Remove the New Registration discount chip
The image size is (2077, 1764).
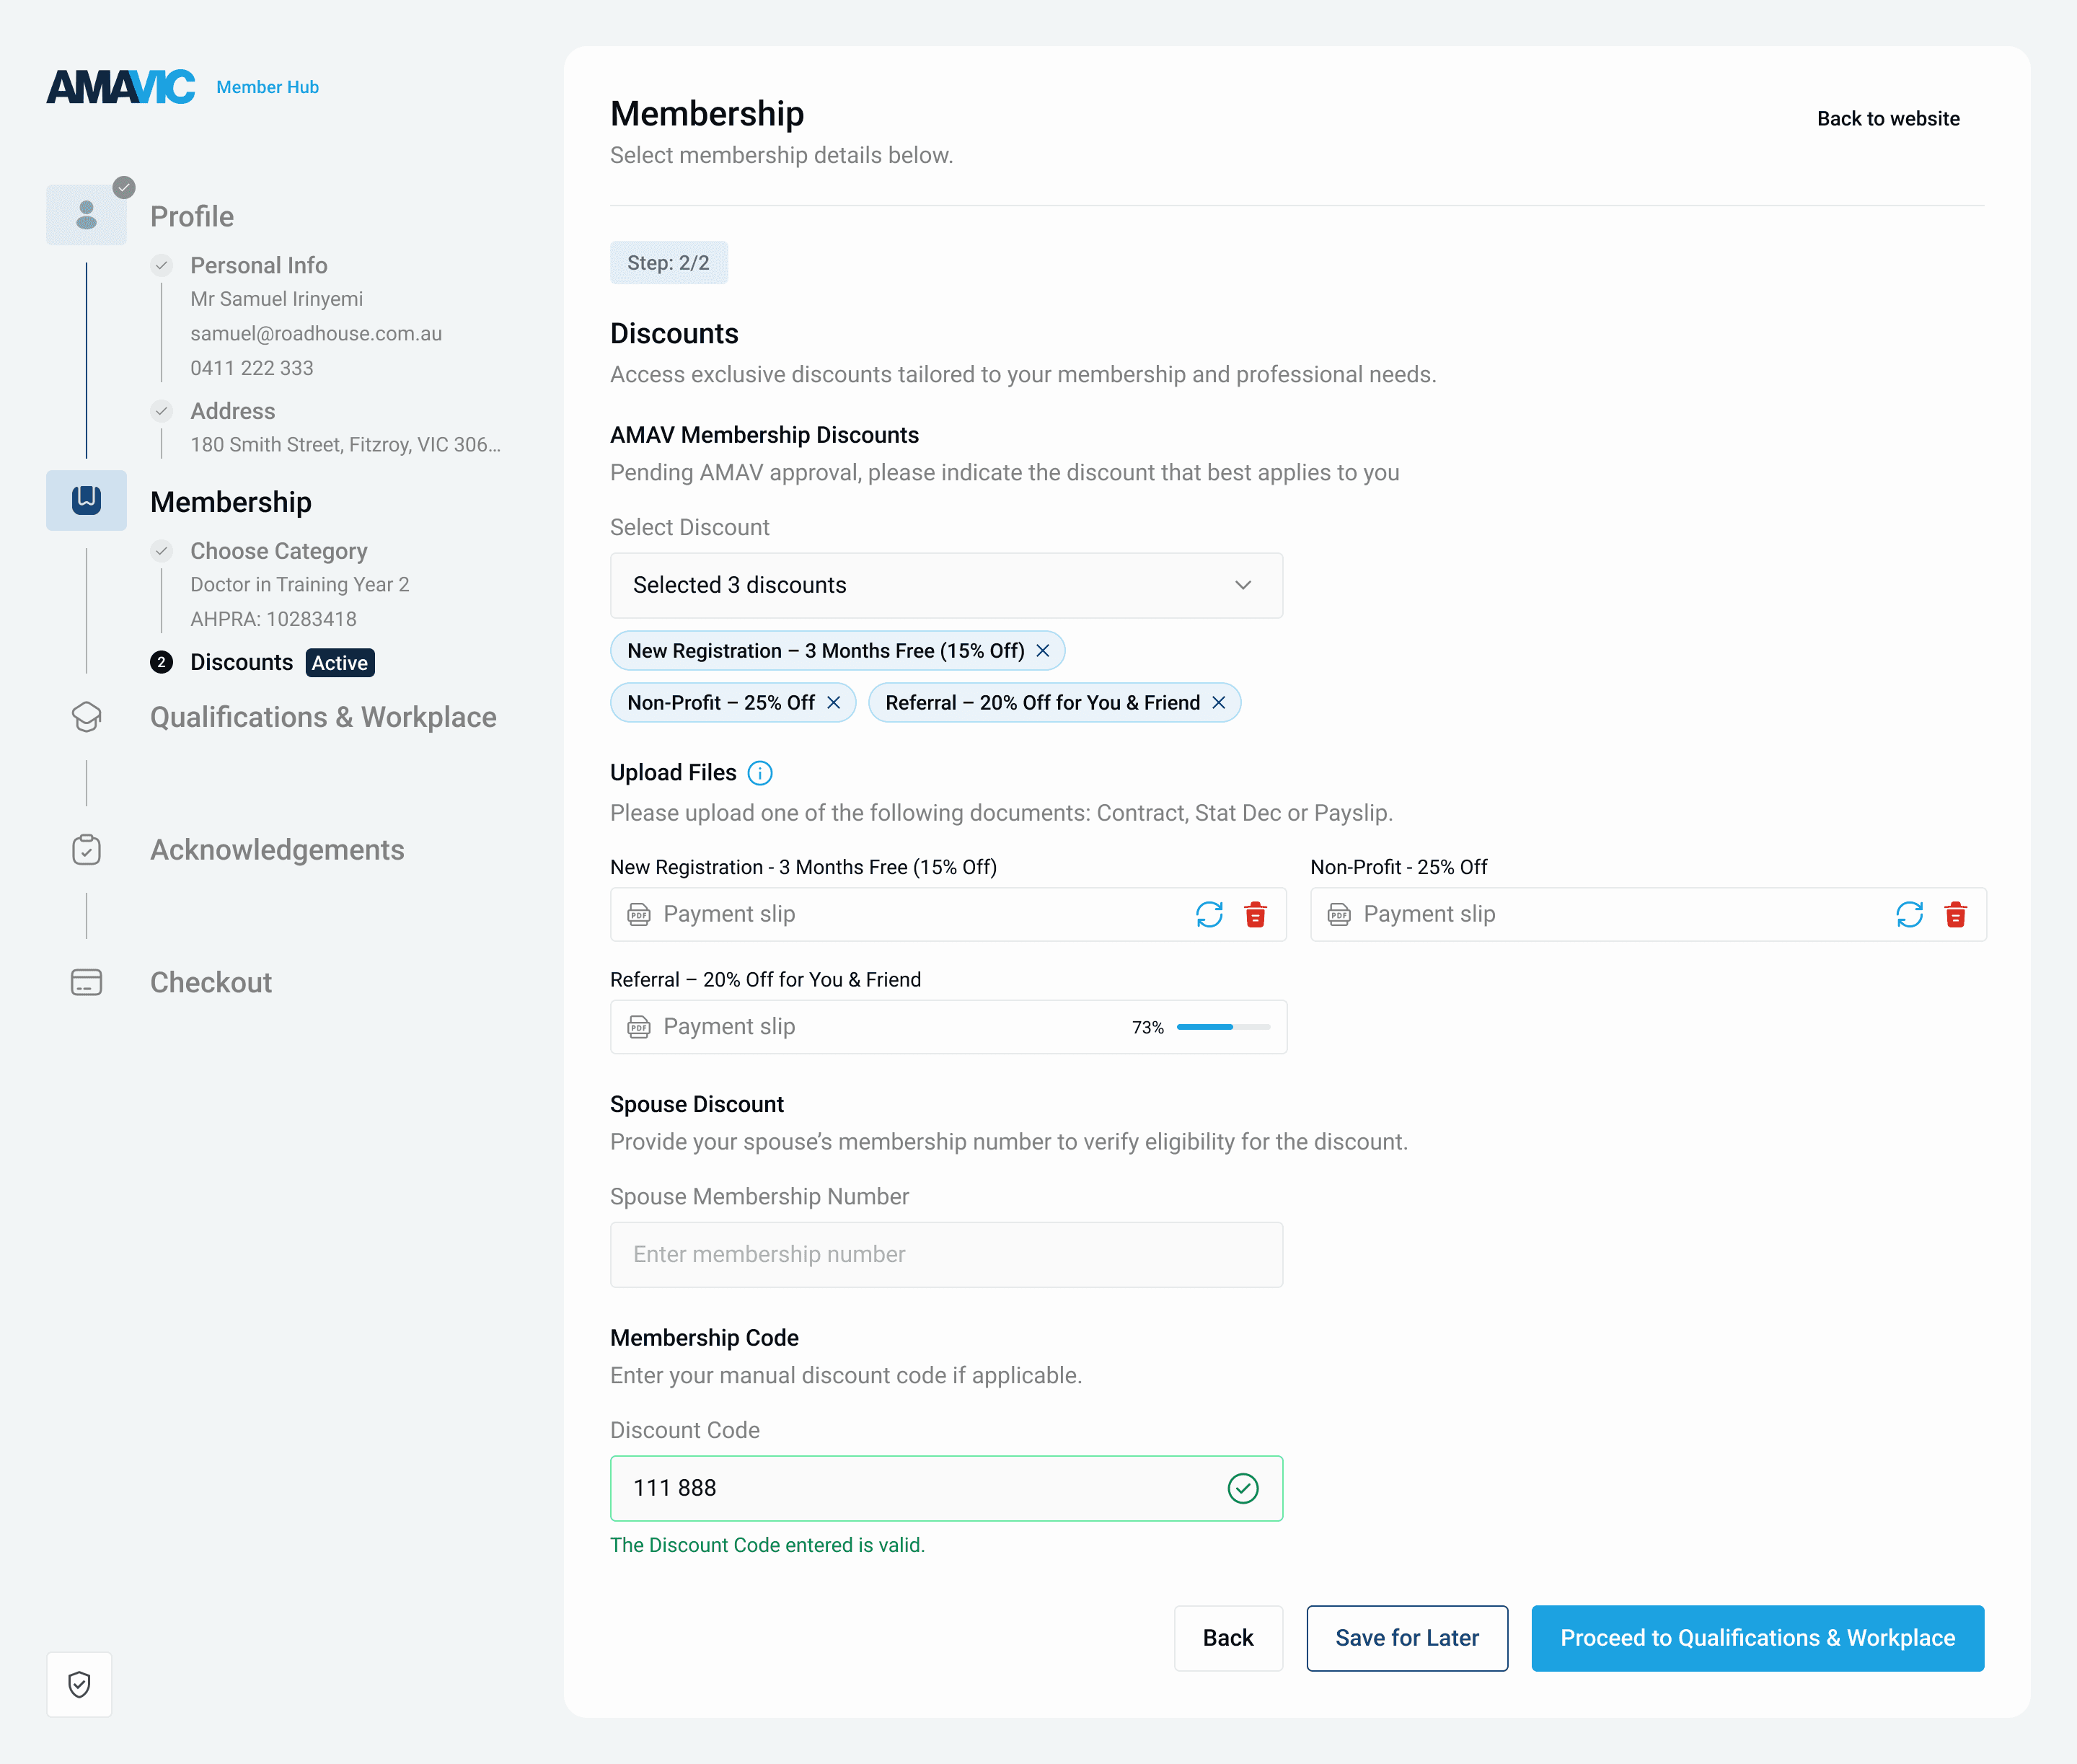click(x=1043, y=651)
